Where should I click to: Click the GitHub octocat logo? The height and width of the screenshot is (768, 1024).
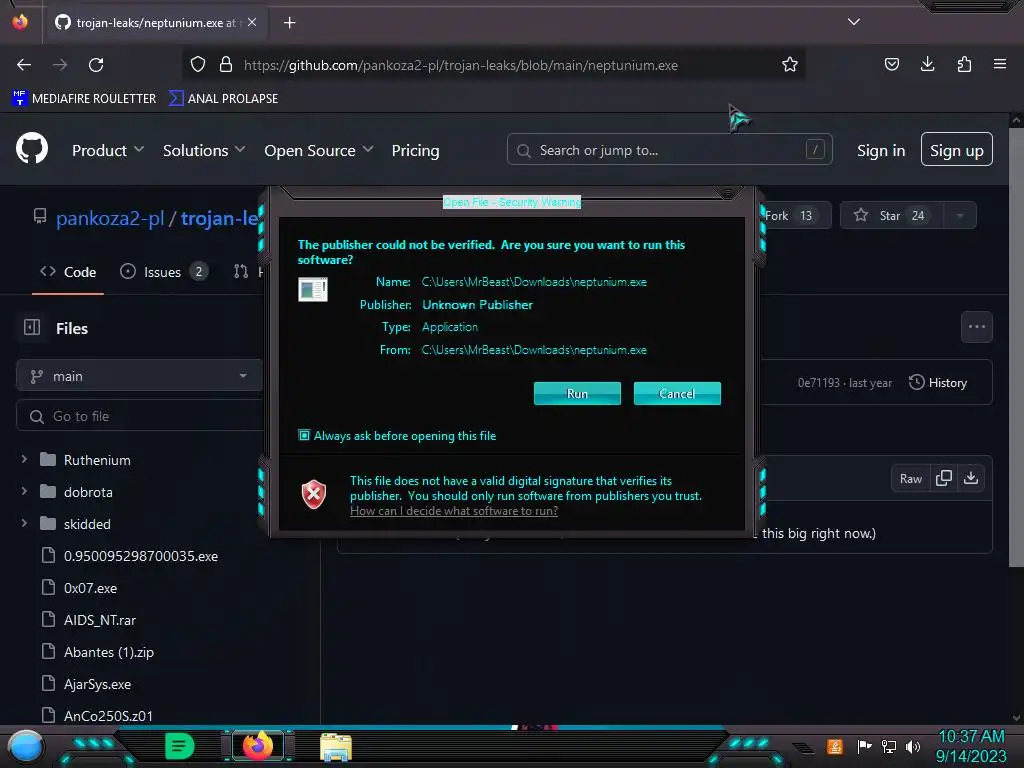click(x=32, y=148)
